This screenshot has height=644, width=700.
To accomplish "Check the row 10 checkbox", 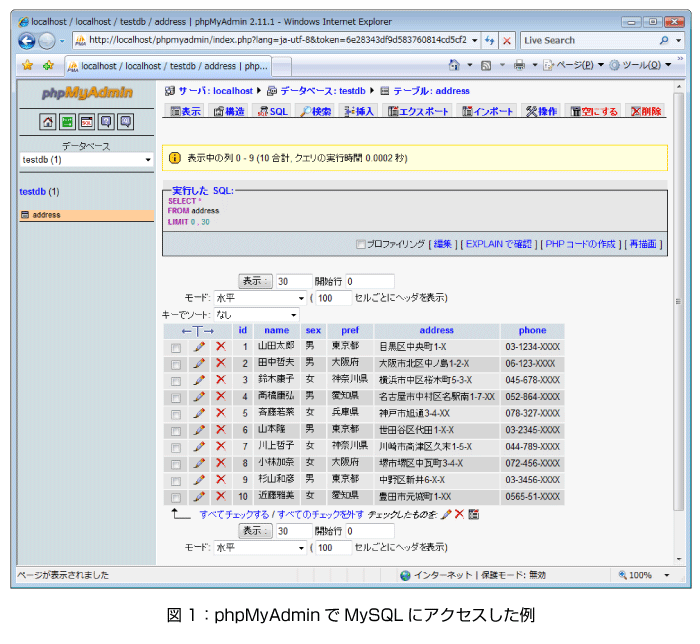I will coord(176,498).
